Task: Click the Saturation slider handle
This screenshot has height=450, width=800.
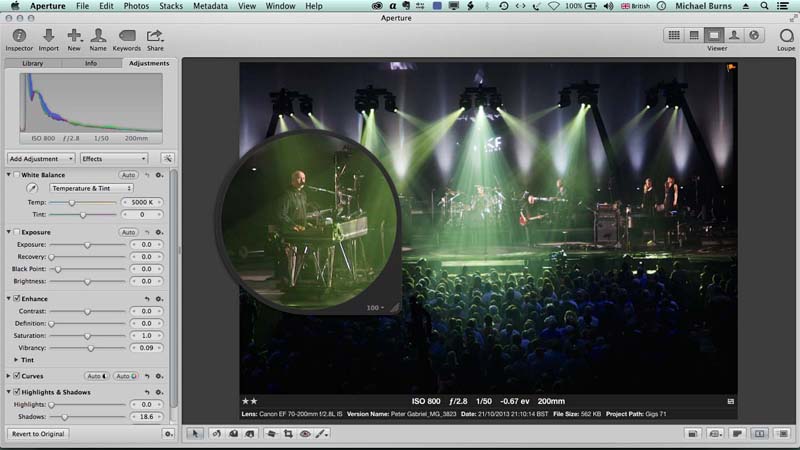Action: pos(87,336)
